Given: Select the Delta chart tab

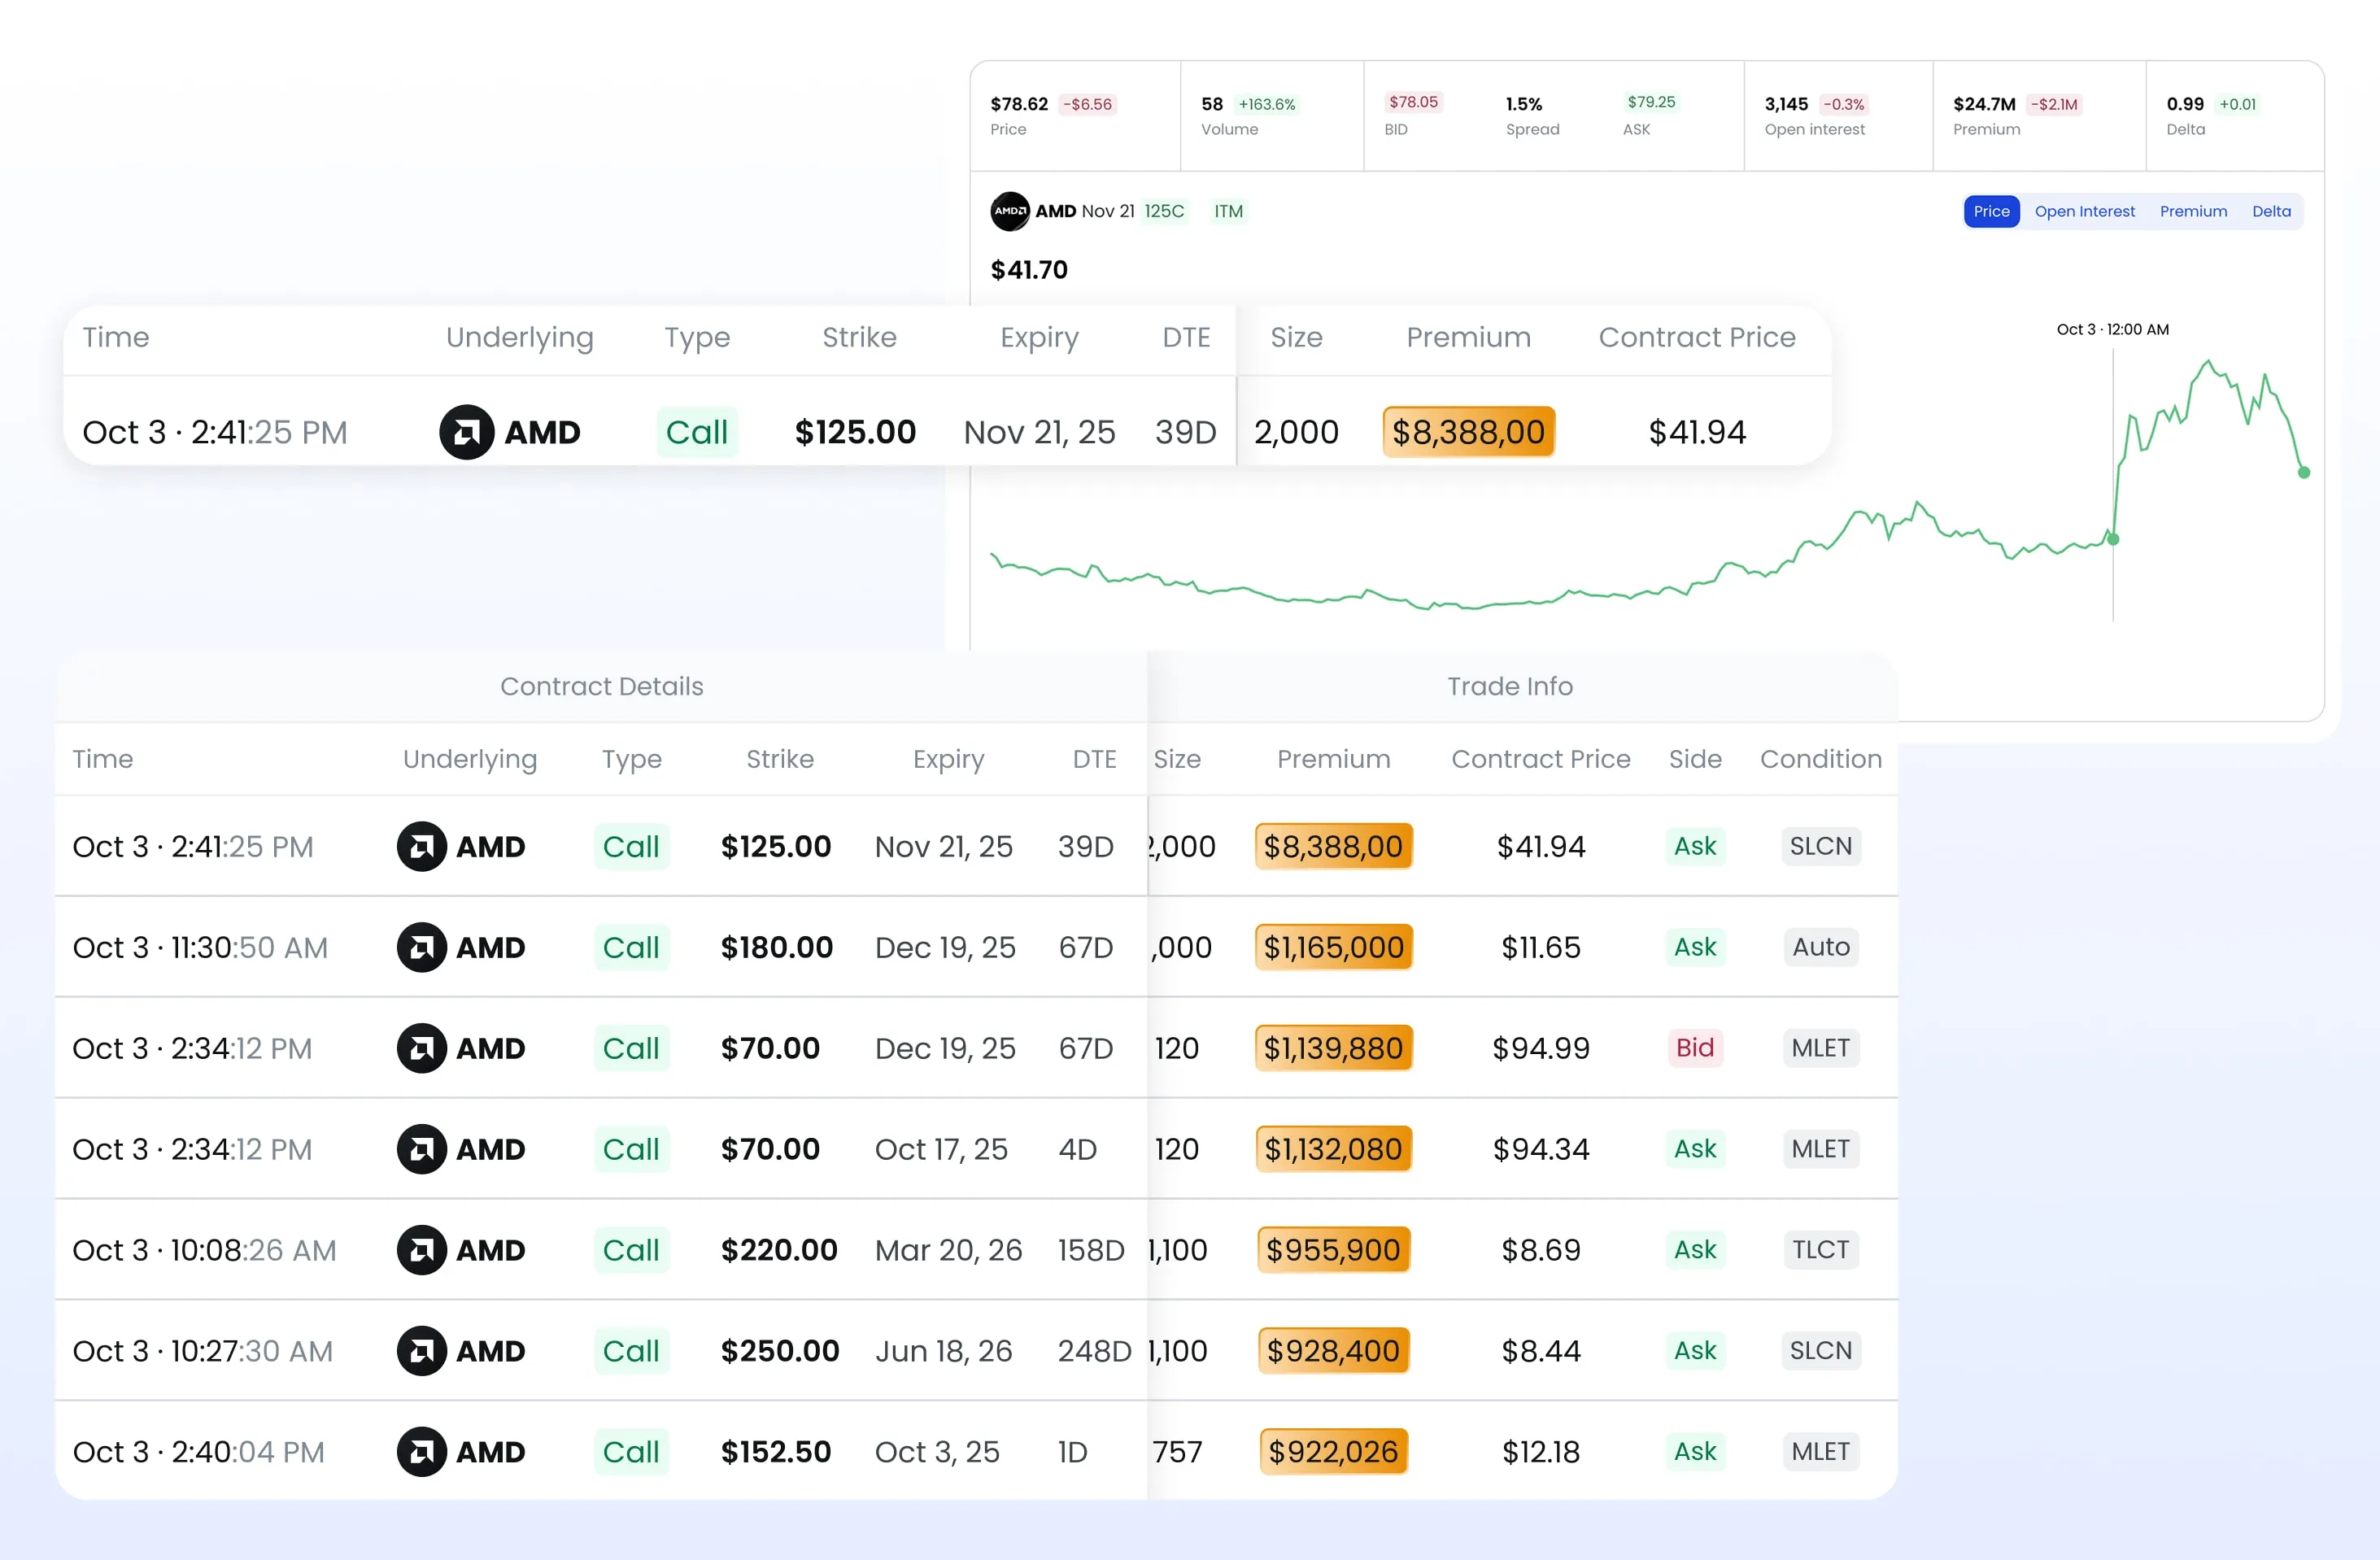Looking at the screenshot, I should point(2270,211).
